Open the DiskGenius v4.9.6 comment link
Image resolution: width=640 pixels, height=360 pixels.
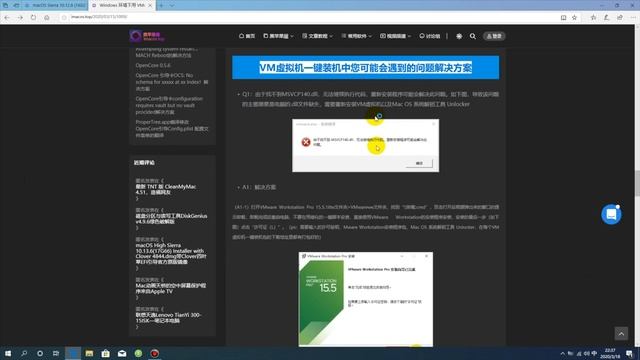(171, 219)
